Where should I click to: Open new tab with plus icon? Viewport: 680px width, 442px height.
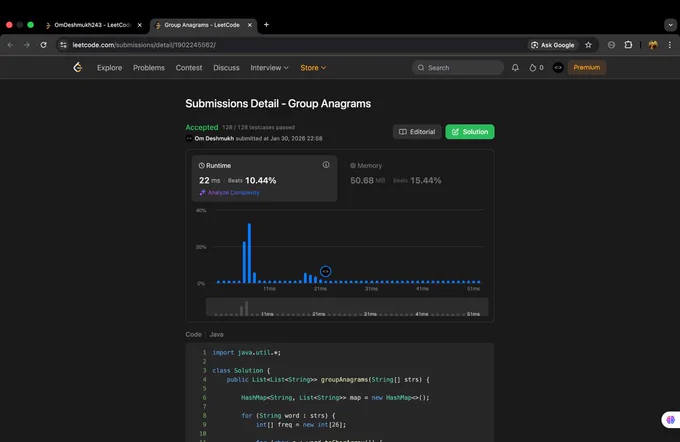pyautogui.click(x=266, y=25)
